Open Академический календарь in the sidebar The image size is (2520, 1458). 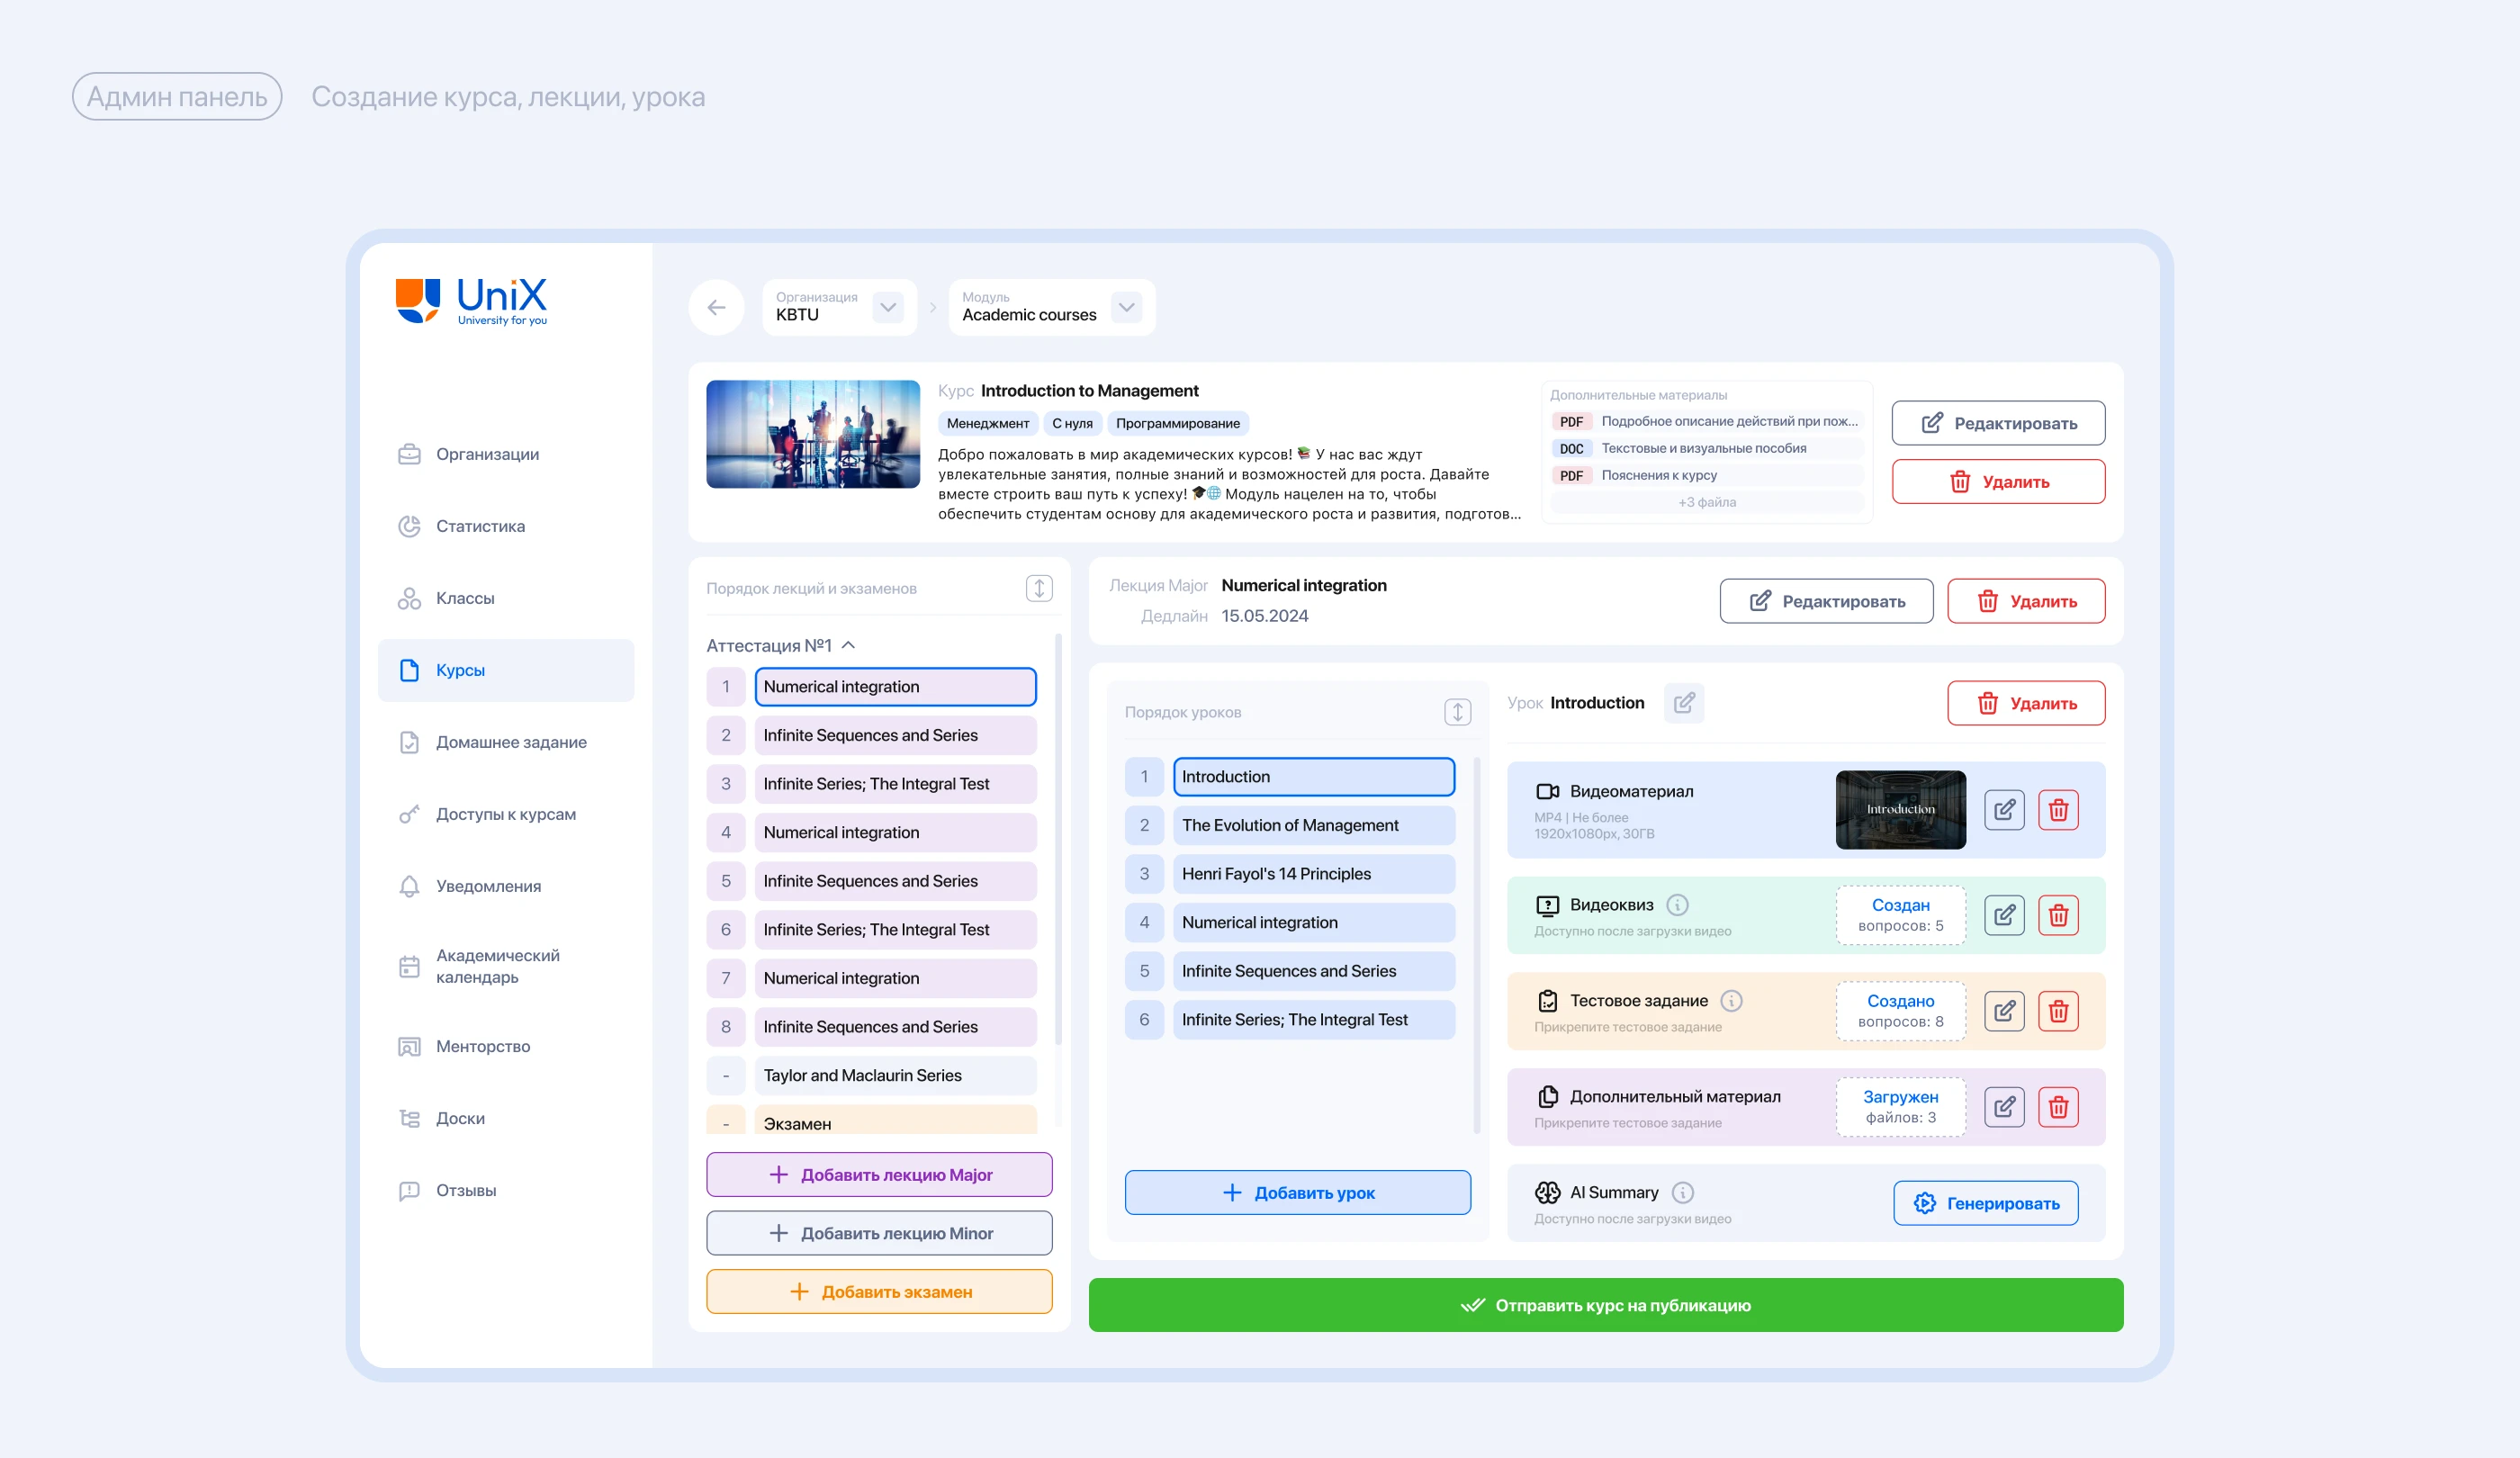click(497, 966)
